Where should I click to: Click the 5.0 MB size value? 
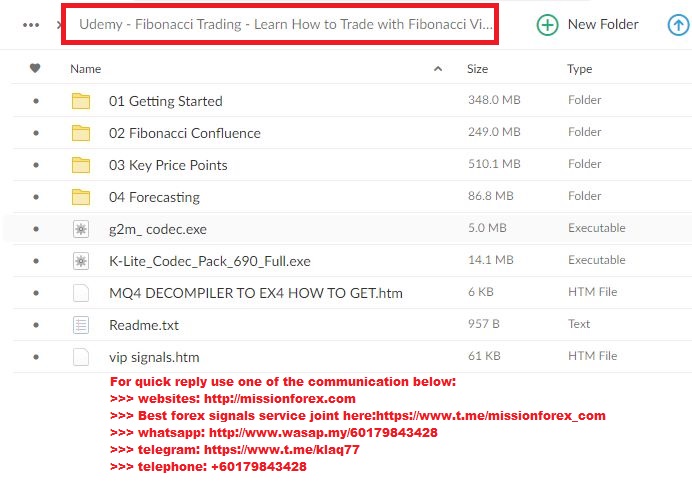[487, 228]
